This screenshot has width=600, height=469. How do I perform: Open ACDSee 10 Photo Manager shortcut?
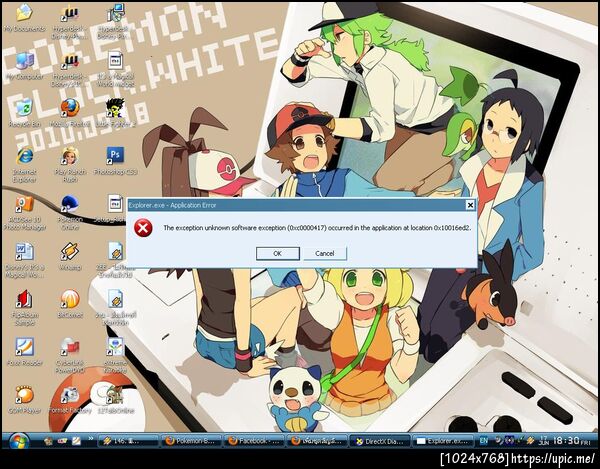(24, 213)
